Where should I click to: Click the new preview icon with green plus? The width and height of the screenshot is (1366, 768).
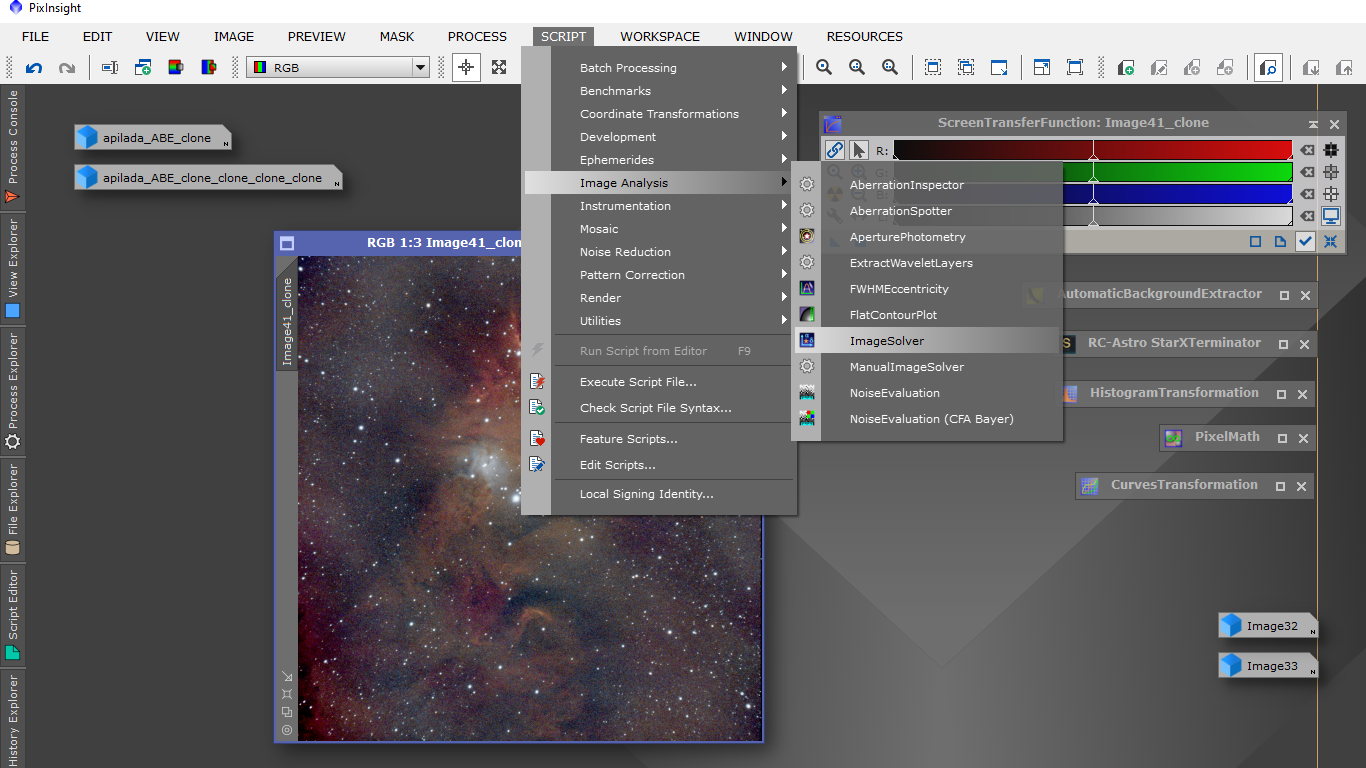pyautogui.click(x=143, y=68)
